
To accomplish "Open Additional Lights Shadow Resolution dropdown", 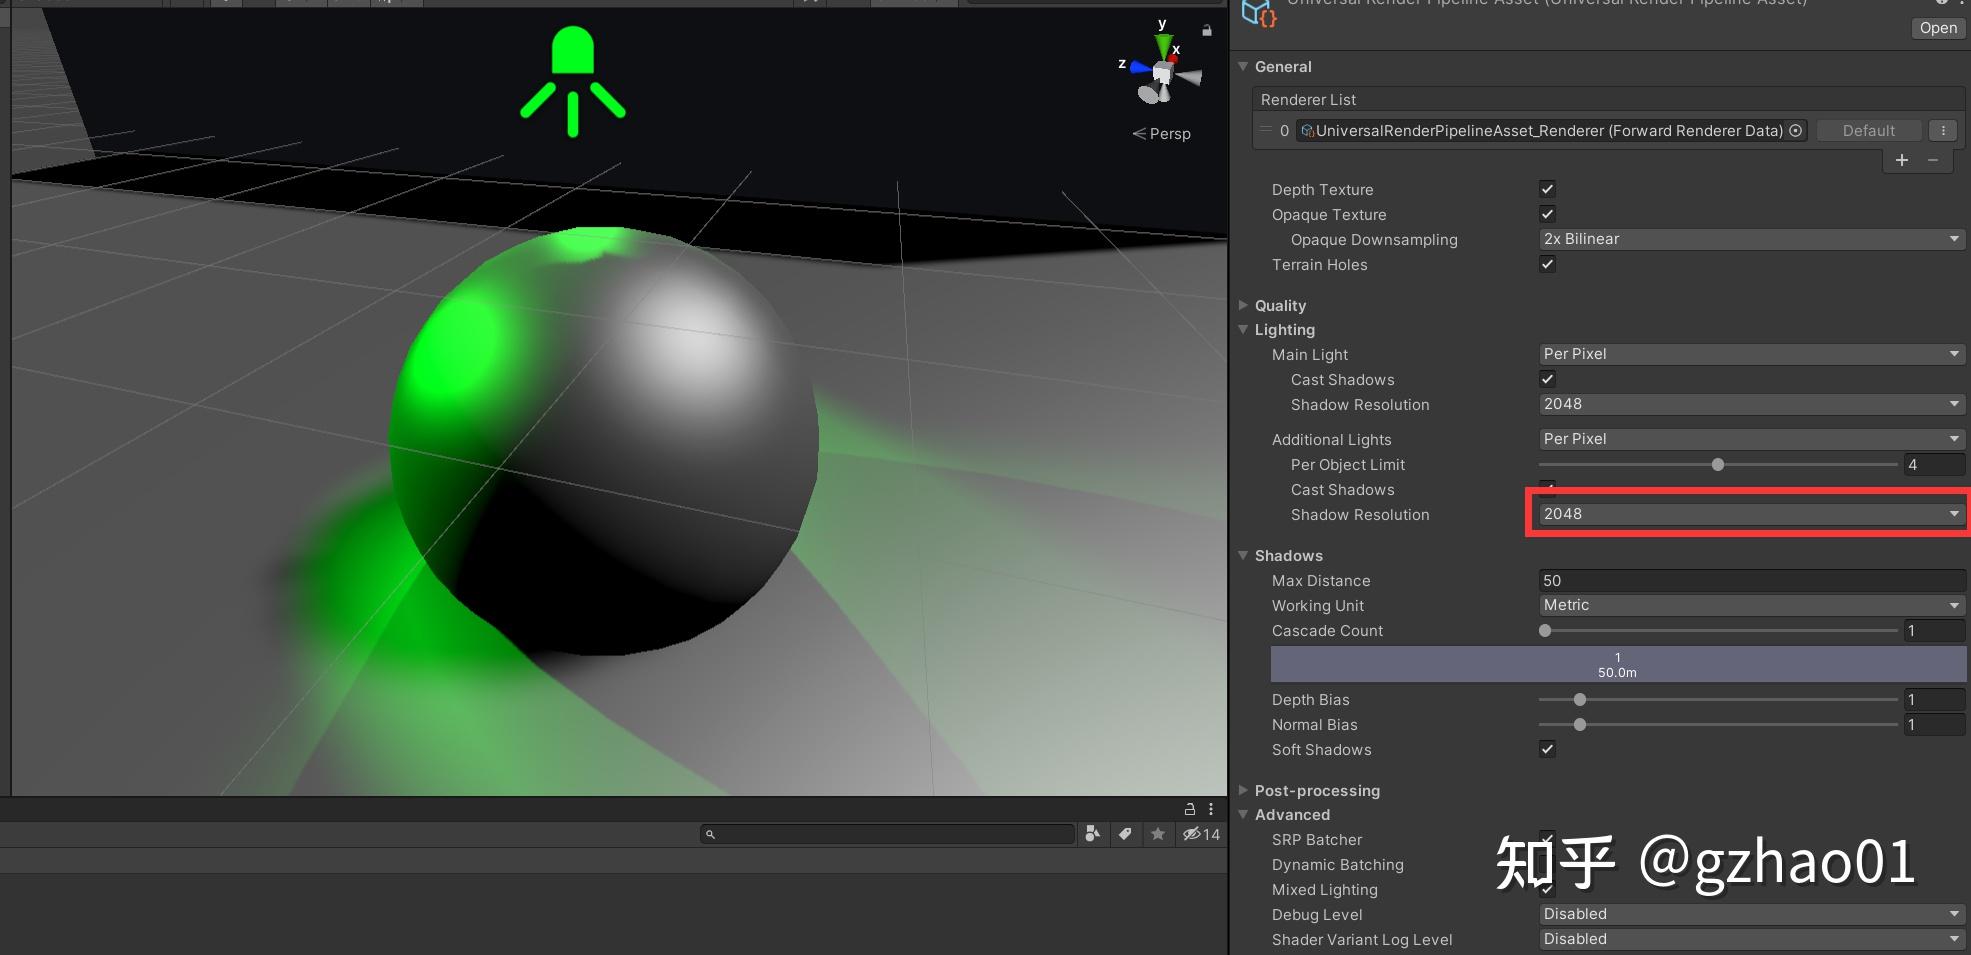I will click(x=1750, y=514).
